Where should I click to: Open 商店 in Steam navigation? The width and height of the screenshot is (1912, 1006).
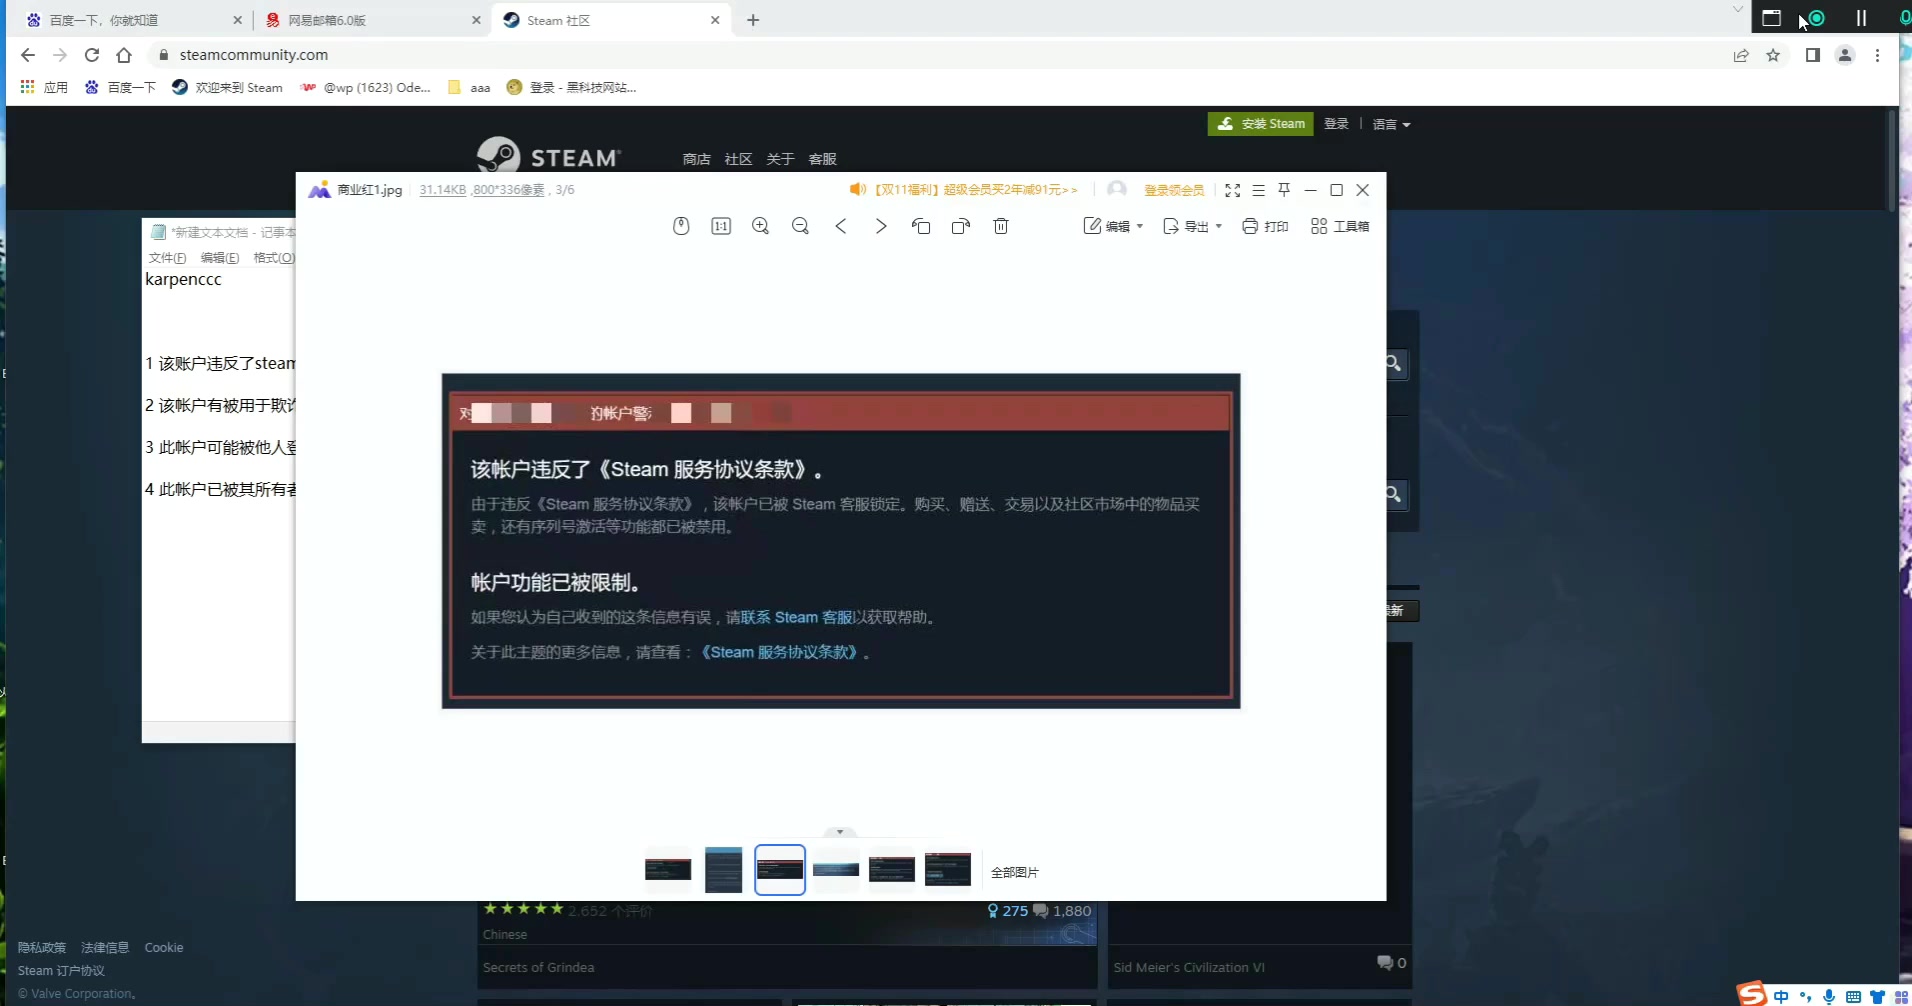pos(696,159)
